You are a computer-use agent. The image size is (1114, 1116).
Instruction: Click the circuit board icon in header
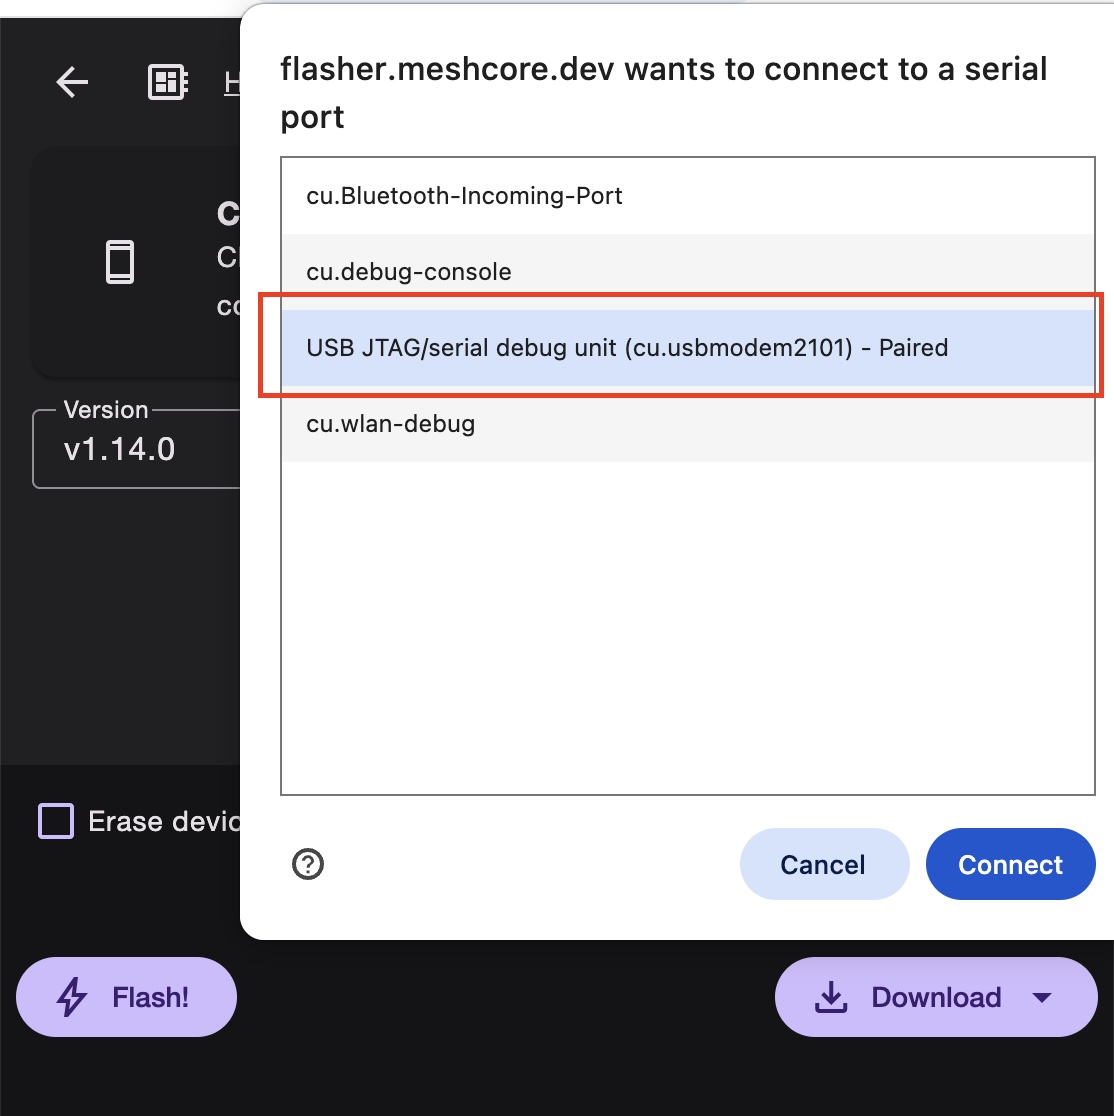click(x=167, y=82)
